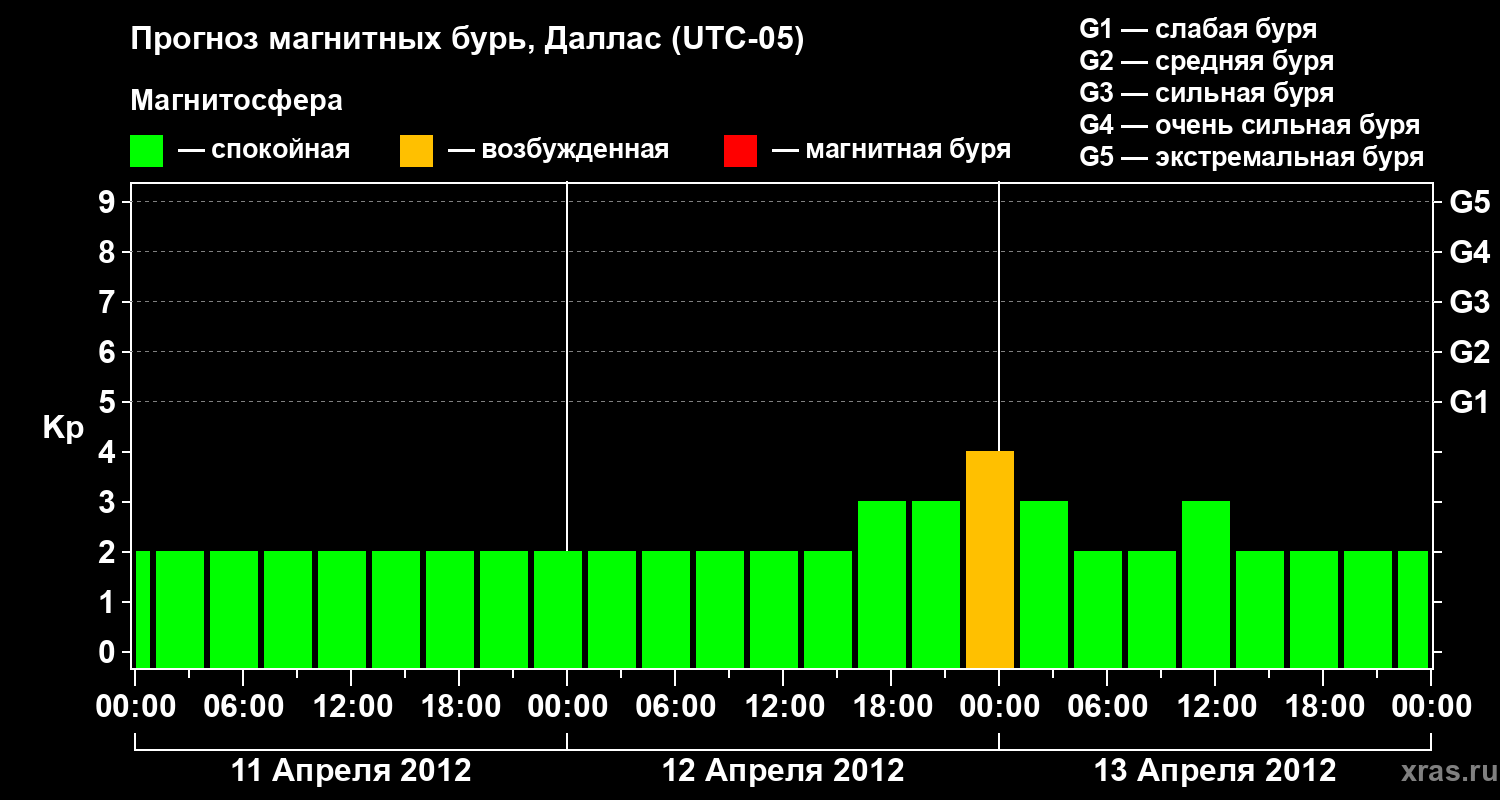This screenshot has height=800, width=1500.
Task: Click the green 'спокойная' legend swatch
Action: [146, 151]
